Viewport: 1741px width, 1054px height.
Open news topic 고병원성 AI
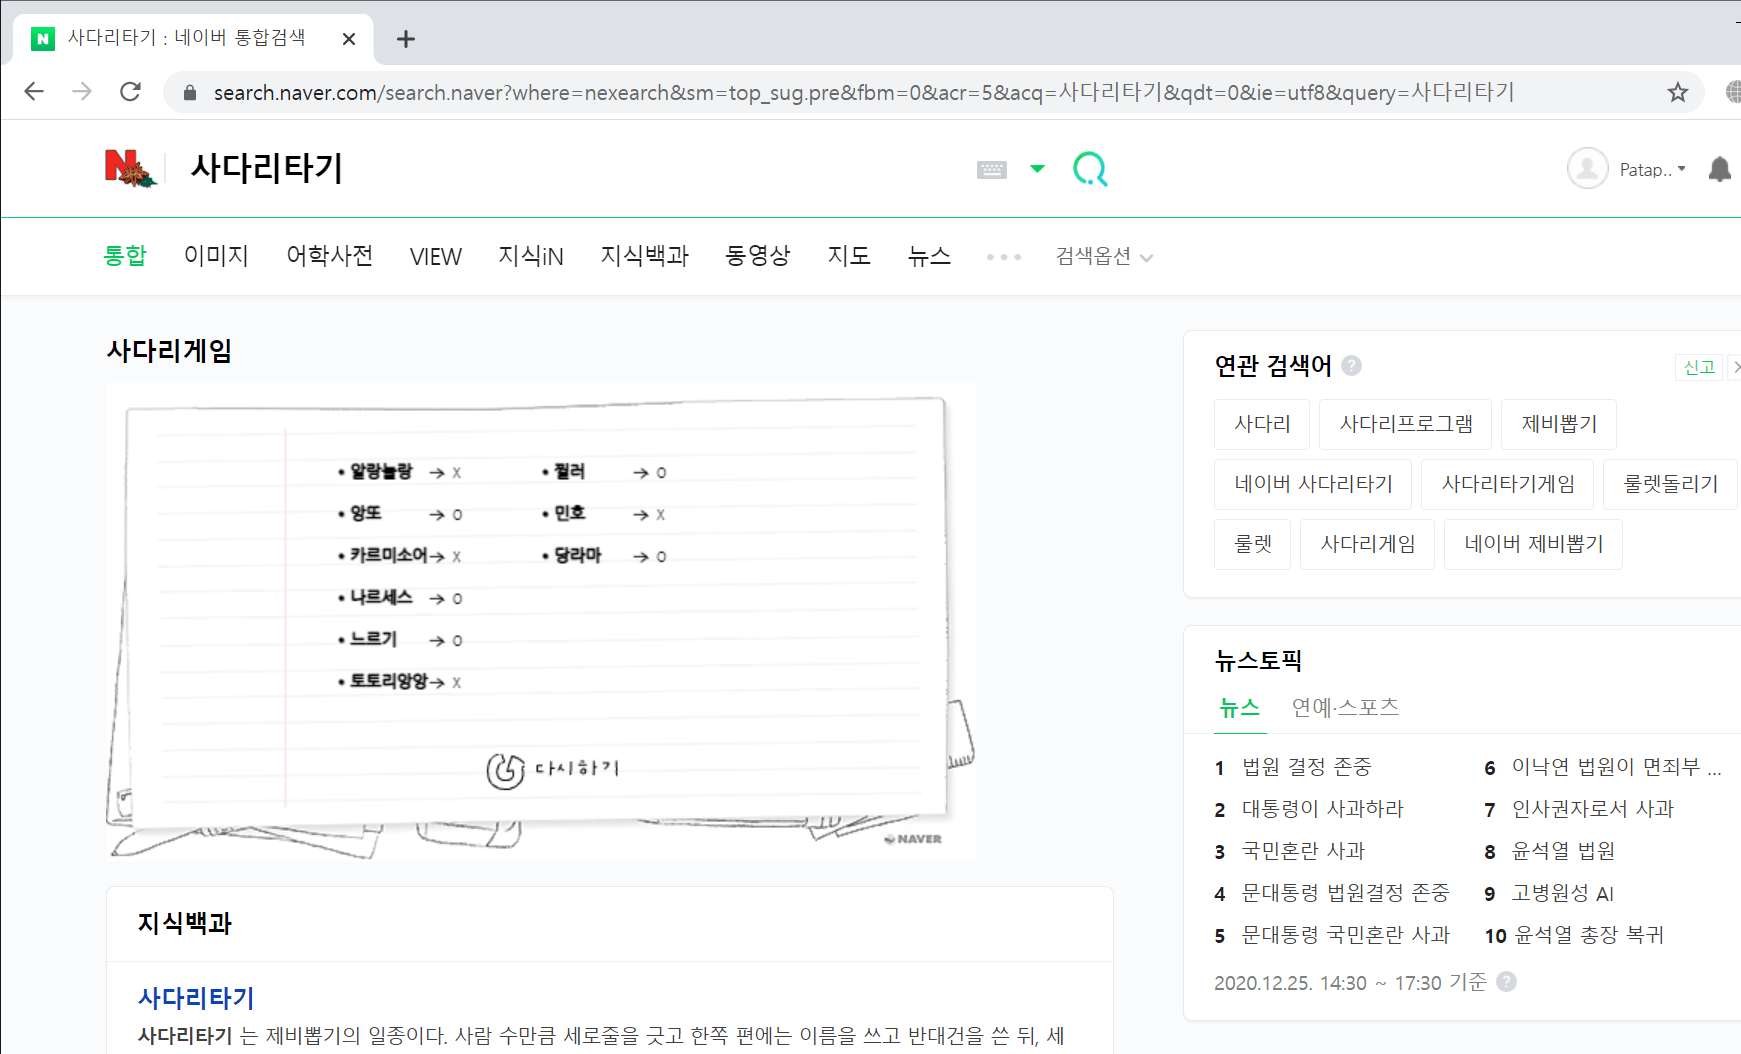coord(1562,893)
